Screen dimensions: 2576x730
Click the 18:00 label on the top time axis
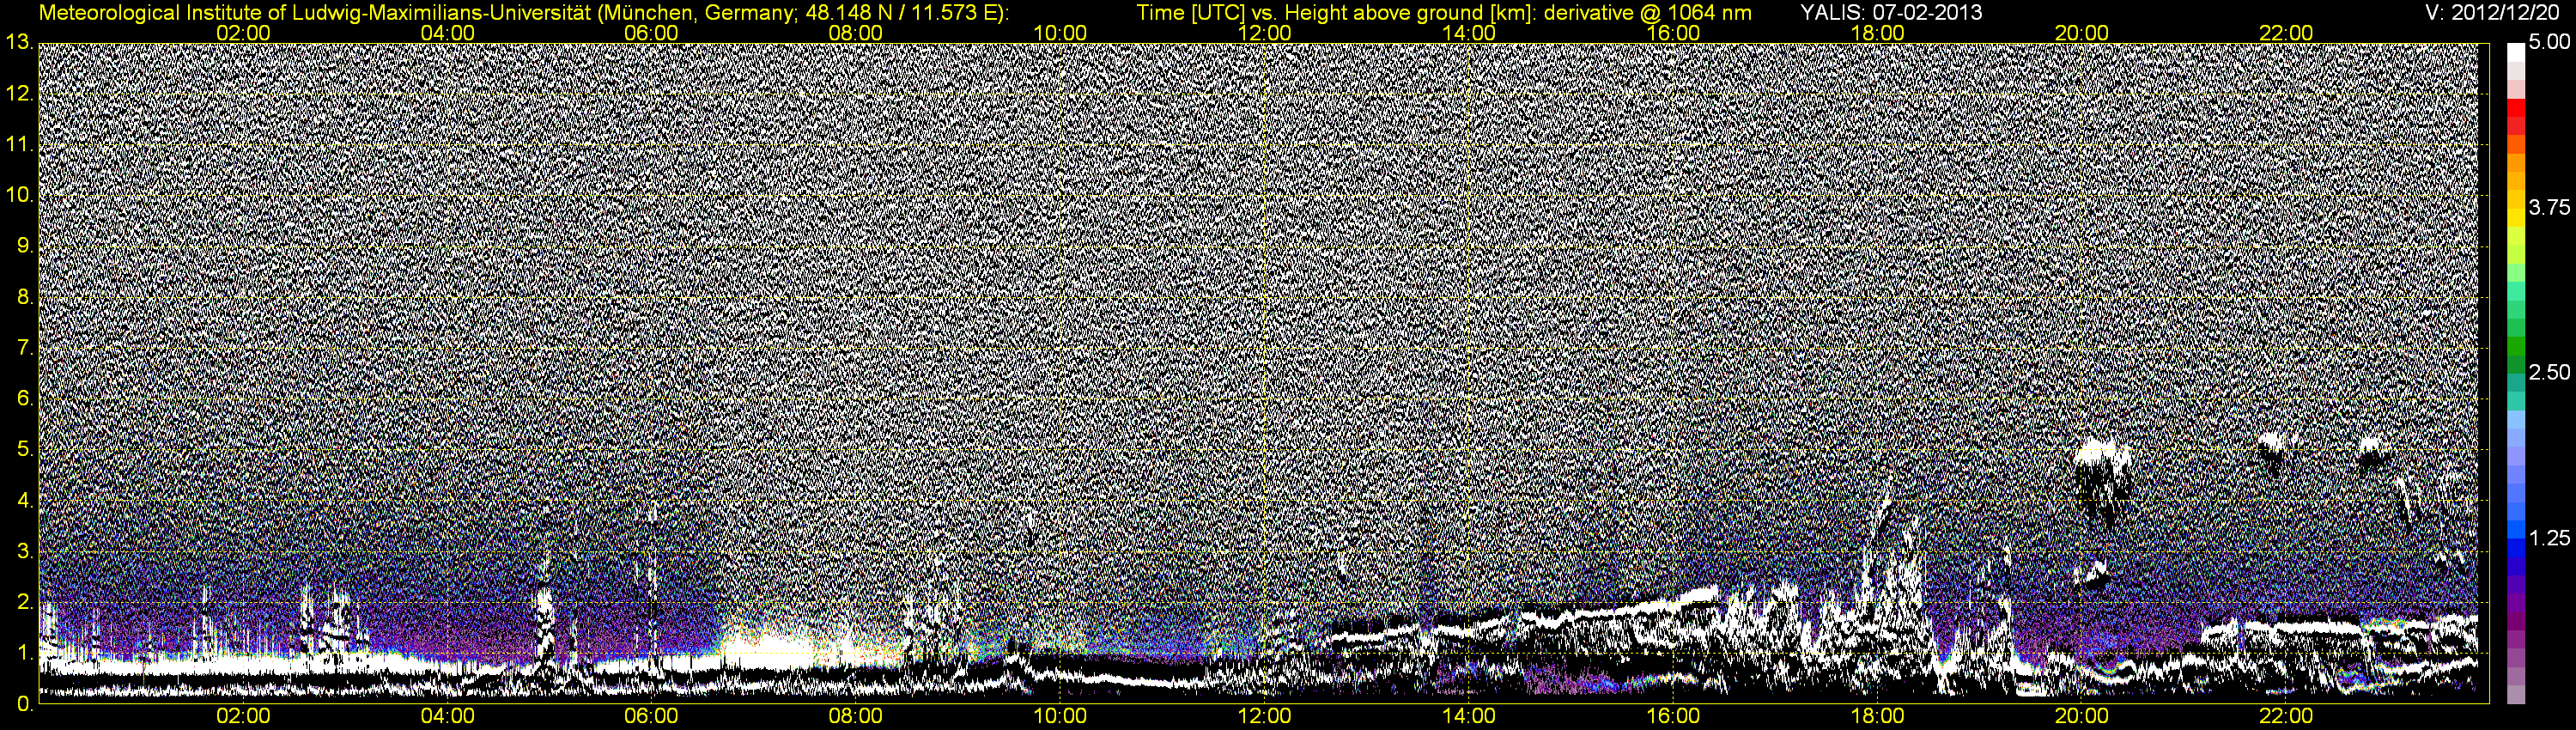[1877, 33]
